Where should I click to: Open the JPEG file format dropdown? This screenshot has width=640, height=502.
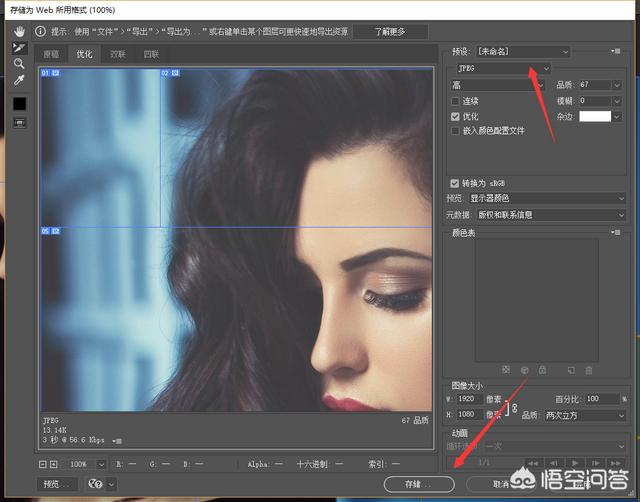click(x=504, y=68)
